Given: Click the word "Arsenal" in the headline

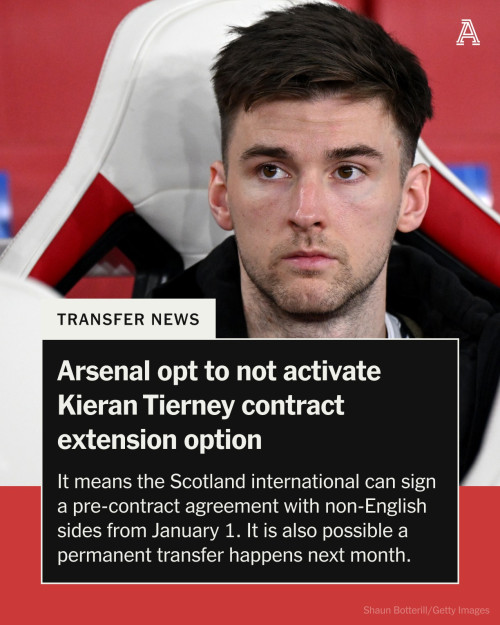Looking at the screenshot, I should tap(103, 371).
